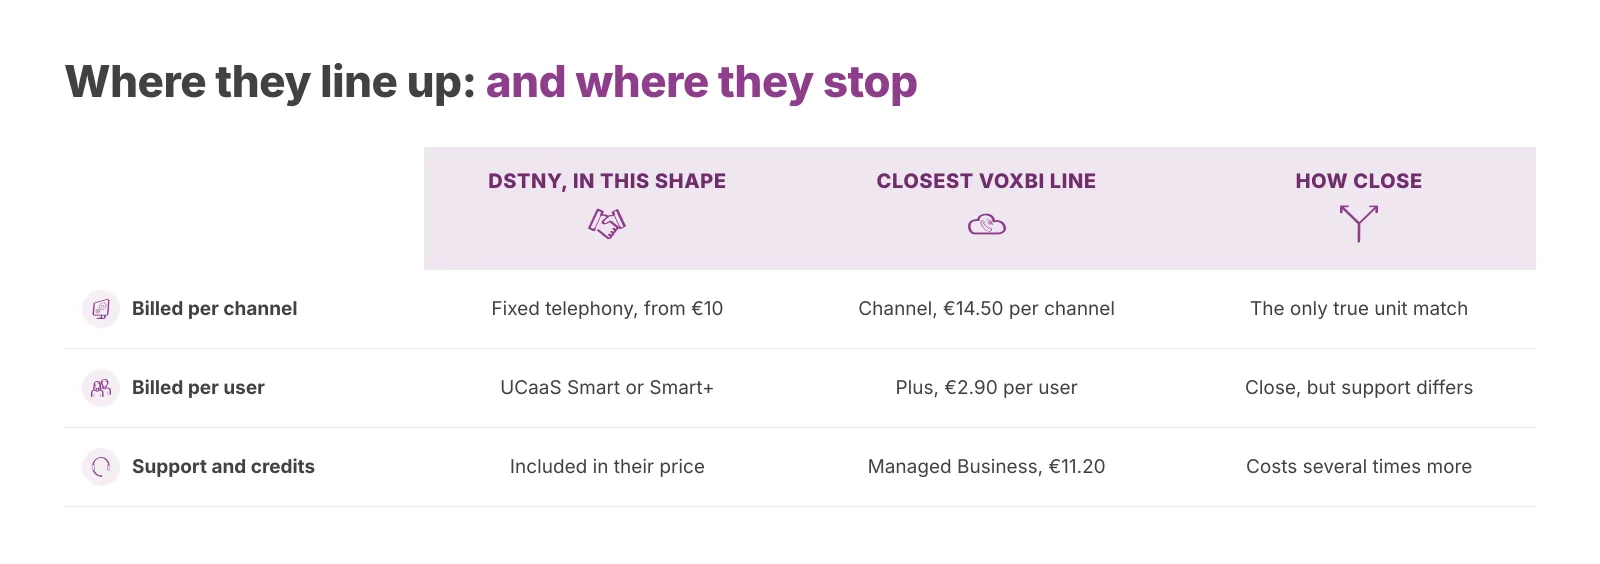
Task: Click the purple heading text and where they stop
Action: (x=701, y=83)
